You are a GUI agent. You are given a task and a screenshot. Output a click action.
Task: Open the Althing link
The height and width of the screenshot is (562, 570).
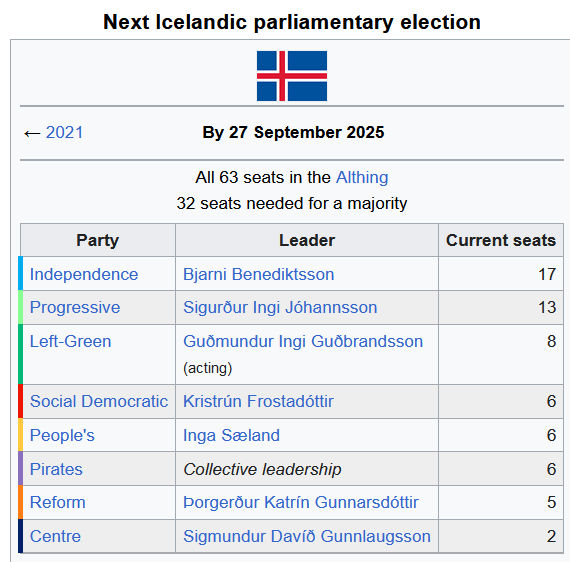click(362, 177)
